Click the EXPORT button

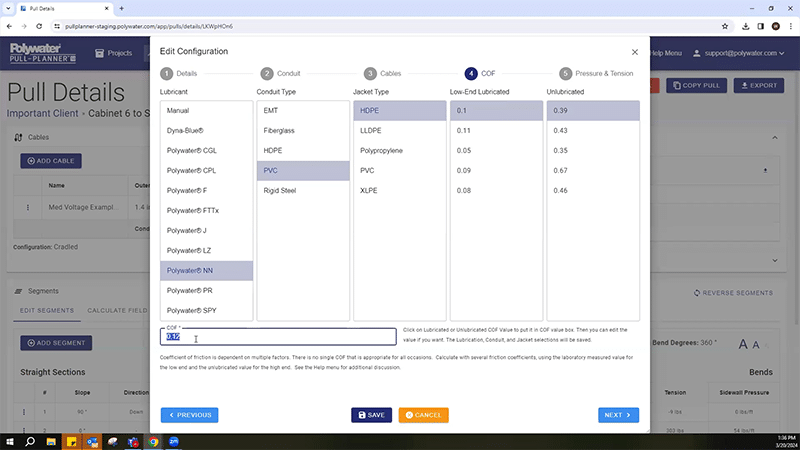(759, 86)
